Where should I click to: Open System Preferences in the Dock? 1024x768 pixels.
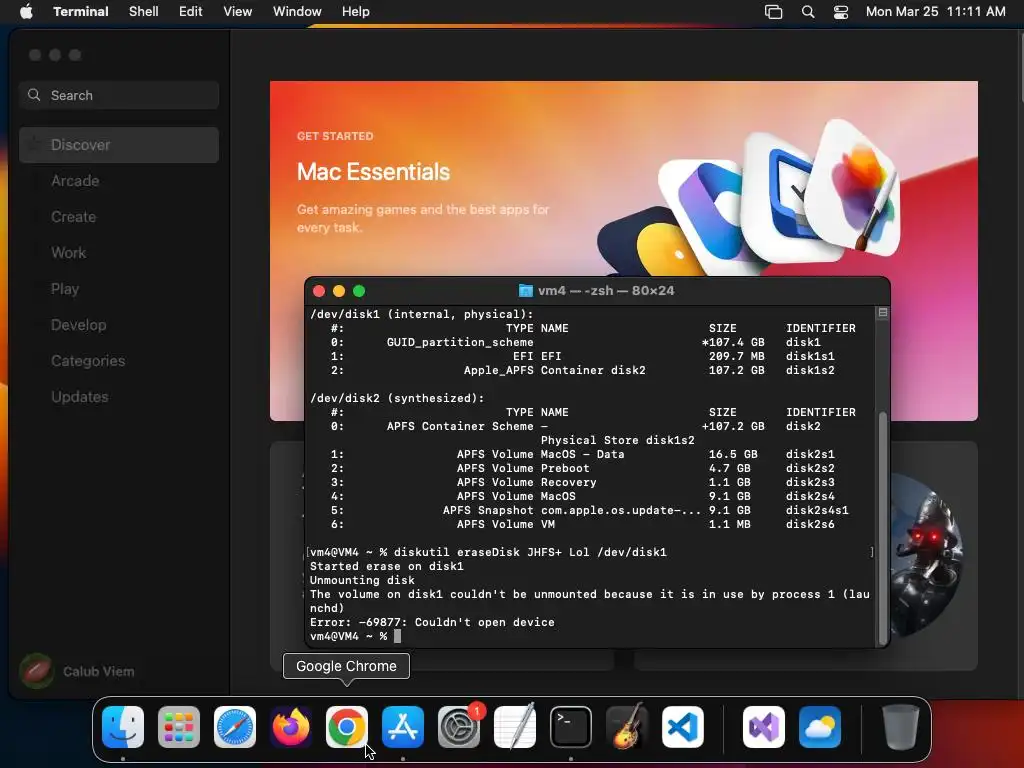[459, 727]
